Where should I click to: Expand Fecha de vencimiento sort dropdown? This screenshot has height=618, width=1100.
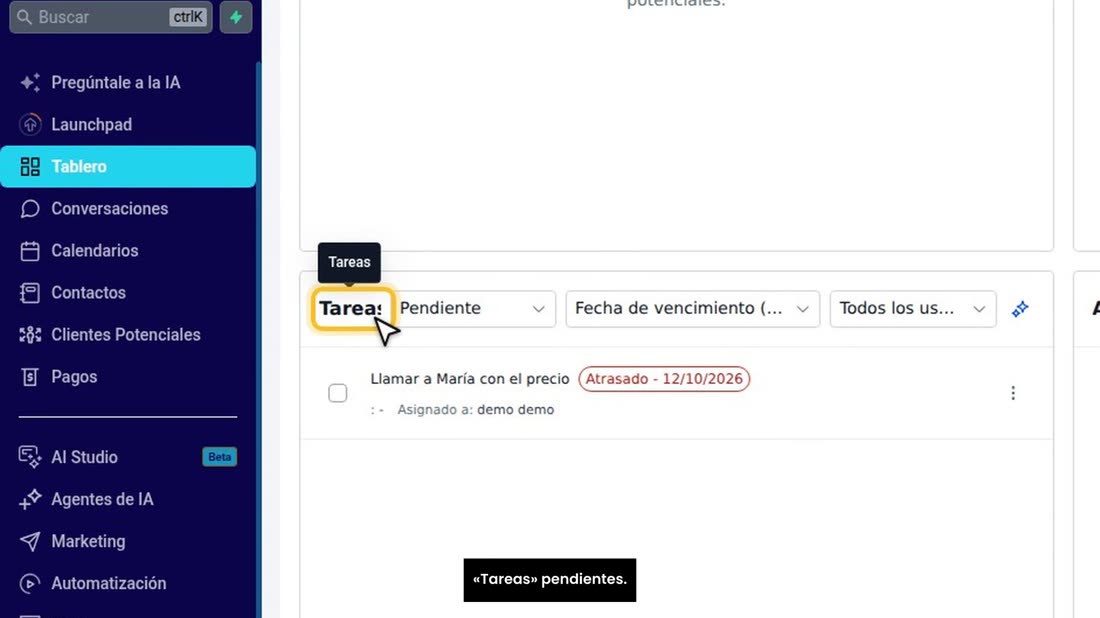(x=692, y=309)
